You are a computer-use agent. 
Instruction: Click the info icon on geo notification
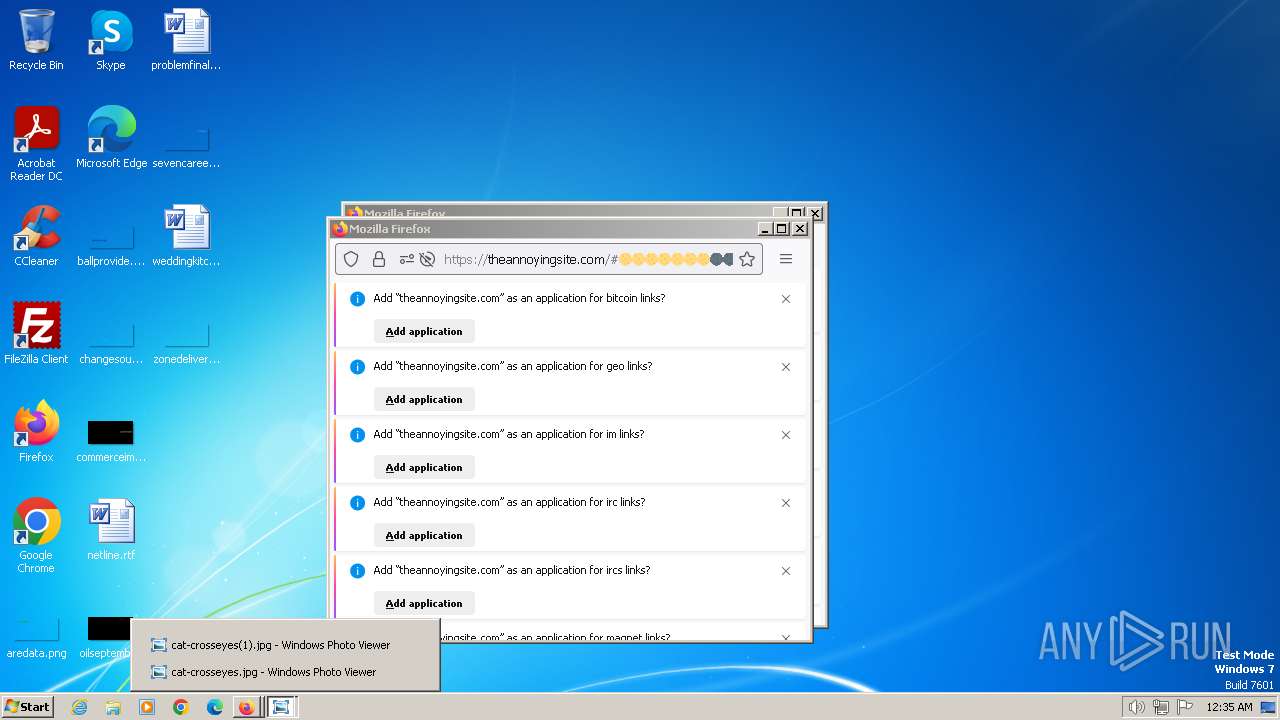pos(357,367)
